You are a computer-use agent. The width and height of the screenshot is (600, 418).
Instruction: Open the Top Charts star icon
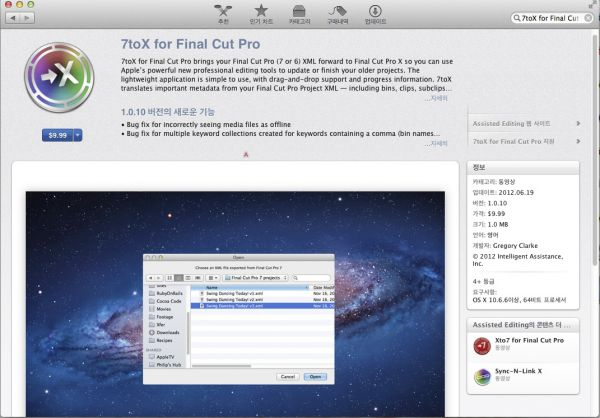pos(261,14)
